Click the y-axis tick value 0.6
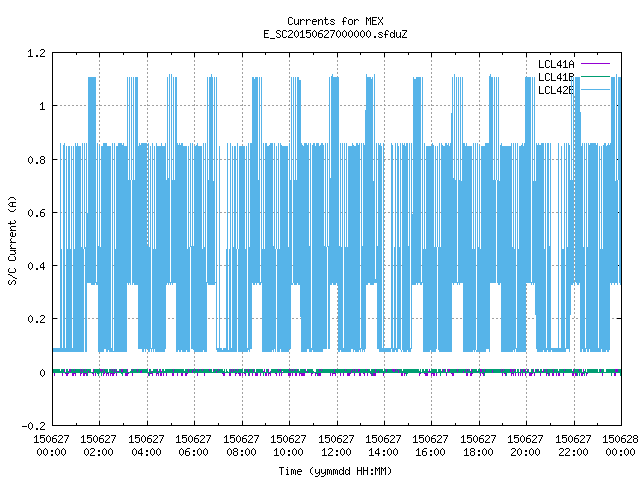This screenshot has width=640, height=480. coord(36,213)
